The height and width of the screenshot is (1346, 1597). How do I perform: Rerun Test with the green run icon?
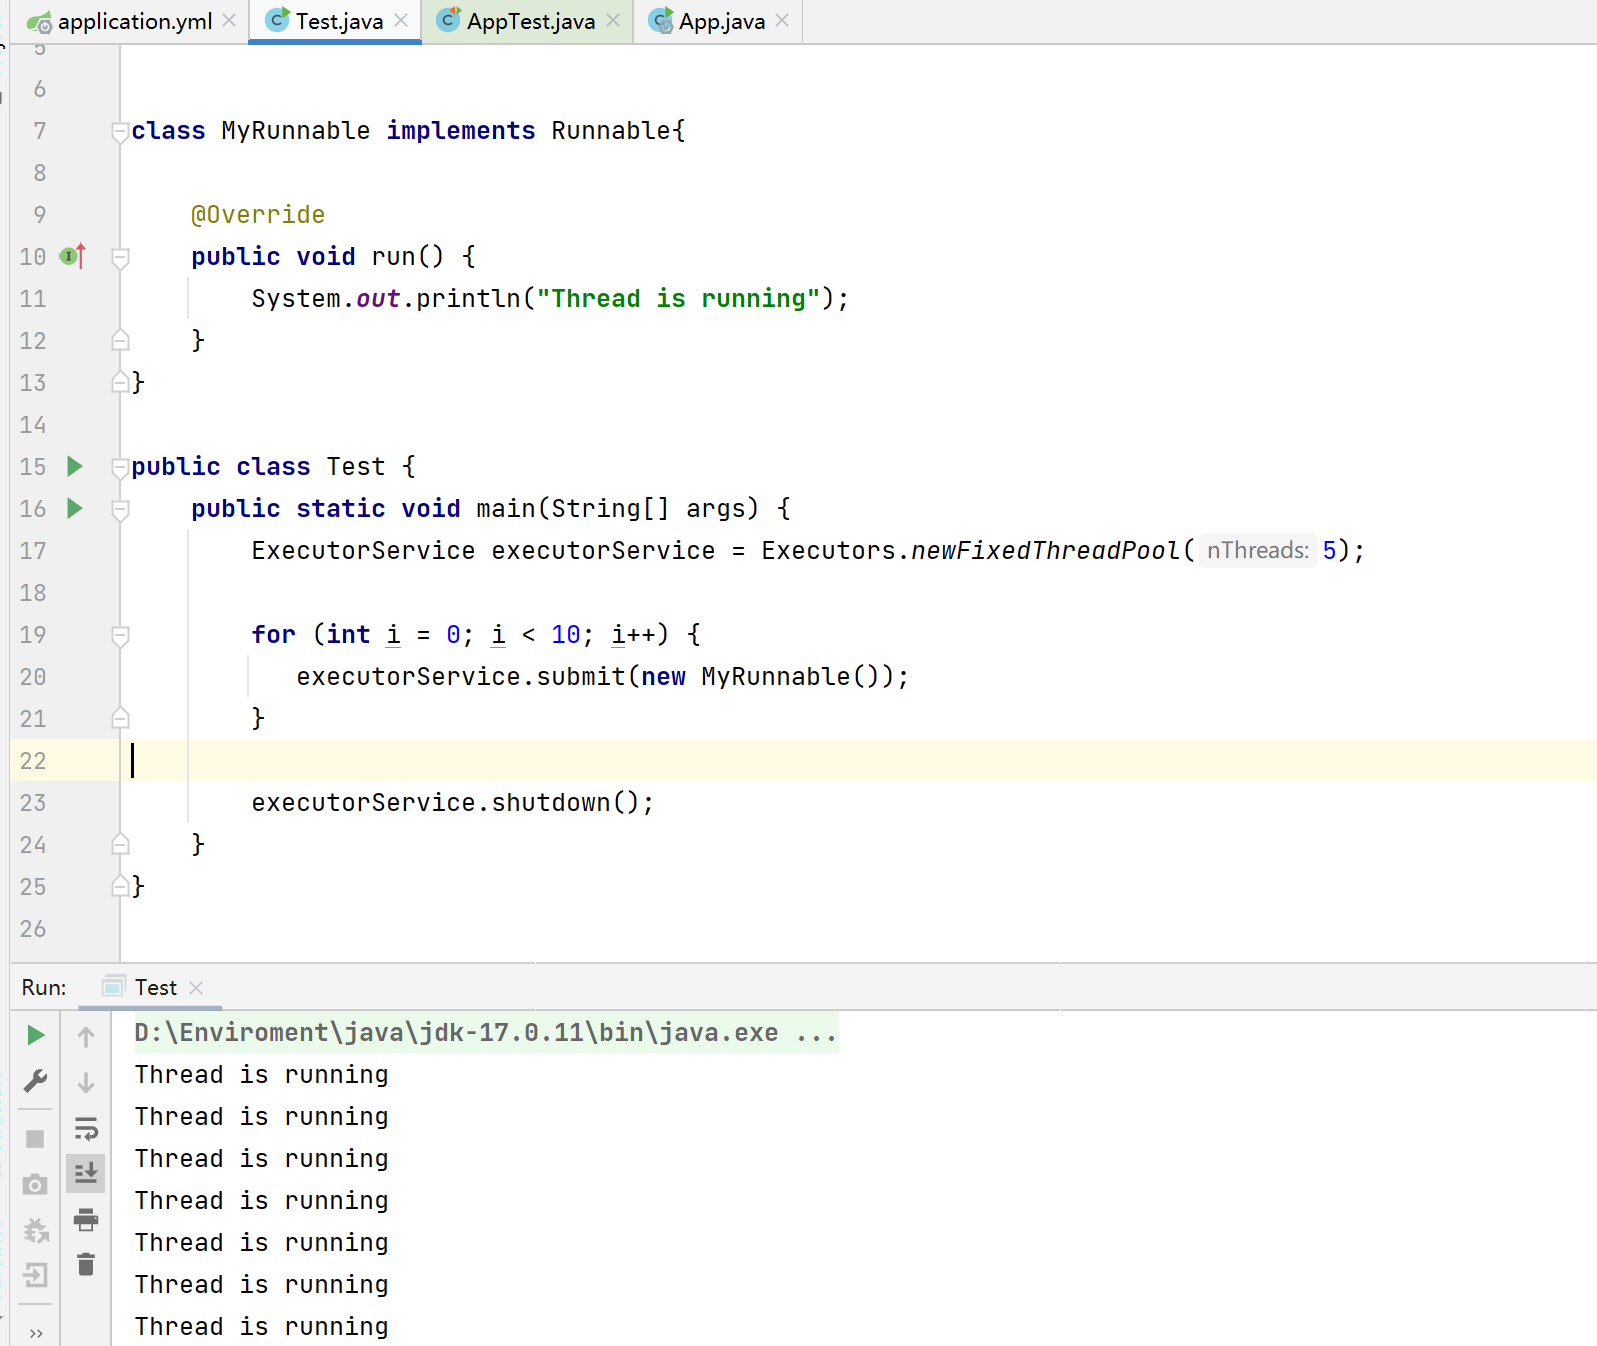(35, 1035)
